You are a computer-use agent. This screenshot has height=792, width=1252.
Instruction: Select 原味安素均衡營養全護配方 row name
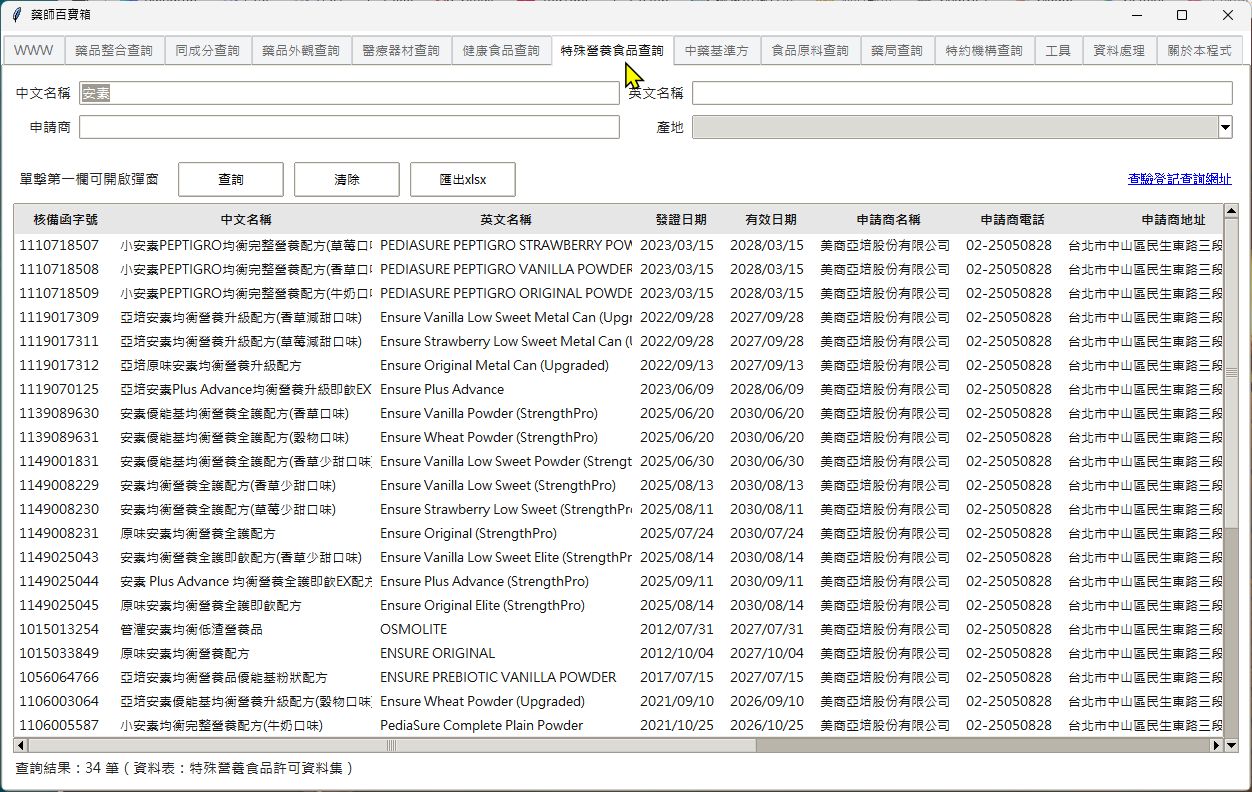tap(198, 533)
